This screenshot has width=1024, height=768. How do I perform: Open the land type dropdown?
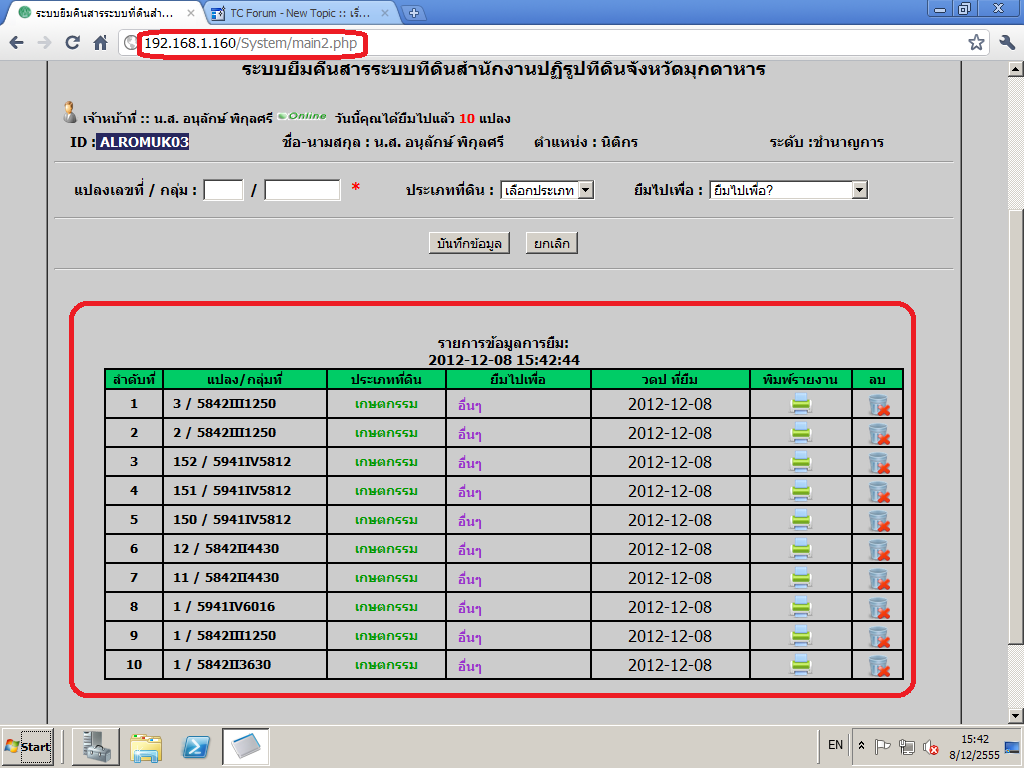(x=547, y=190)
